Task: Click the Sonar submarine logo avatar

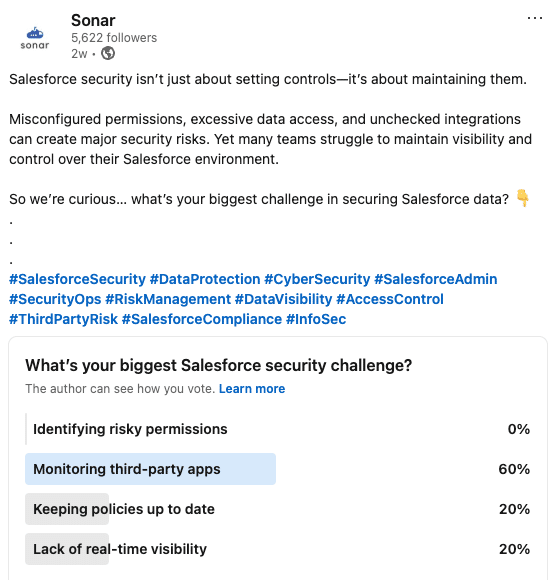Action: click(35, 37)
